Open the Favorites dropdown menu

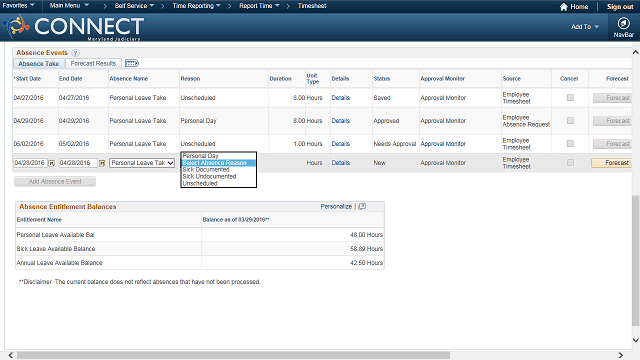18,6
